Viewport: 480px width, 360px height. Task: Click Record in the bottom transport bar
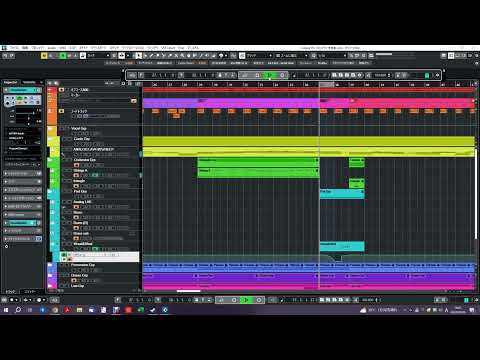tap(259, 300)
